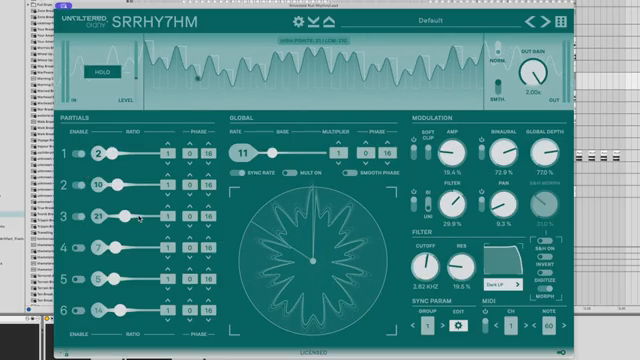Decrease partial 1 ratio multiplier down arrow
Screen dimensions: 640x360
click(x=168, y=163)
